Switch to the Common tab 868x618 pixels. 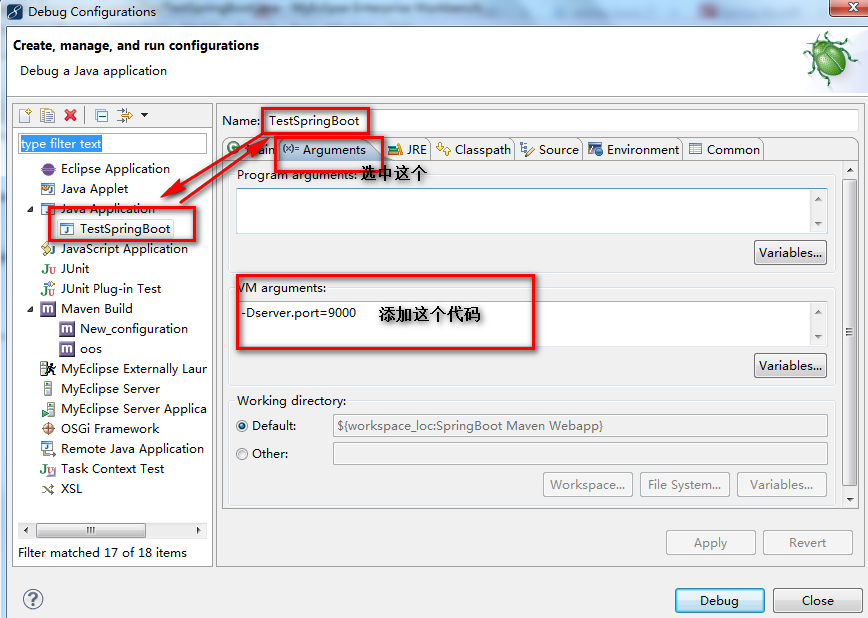[x=724, y=150]
